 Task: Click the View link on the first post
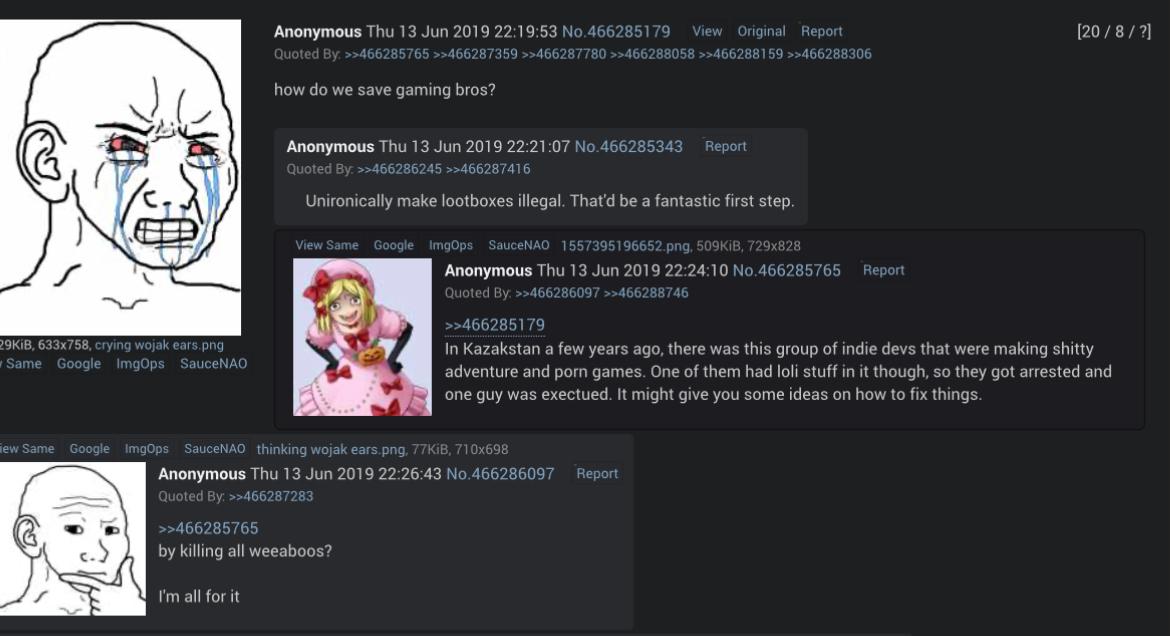pyautogui.click(x=707, y=31)
